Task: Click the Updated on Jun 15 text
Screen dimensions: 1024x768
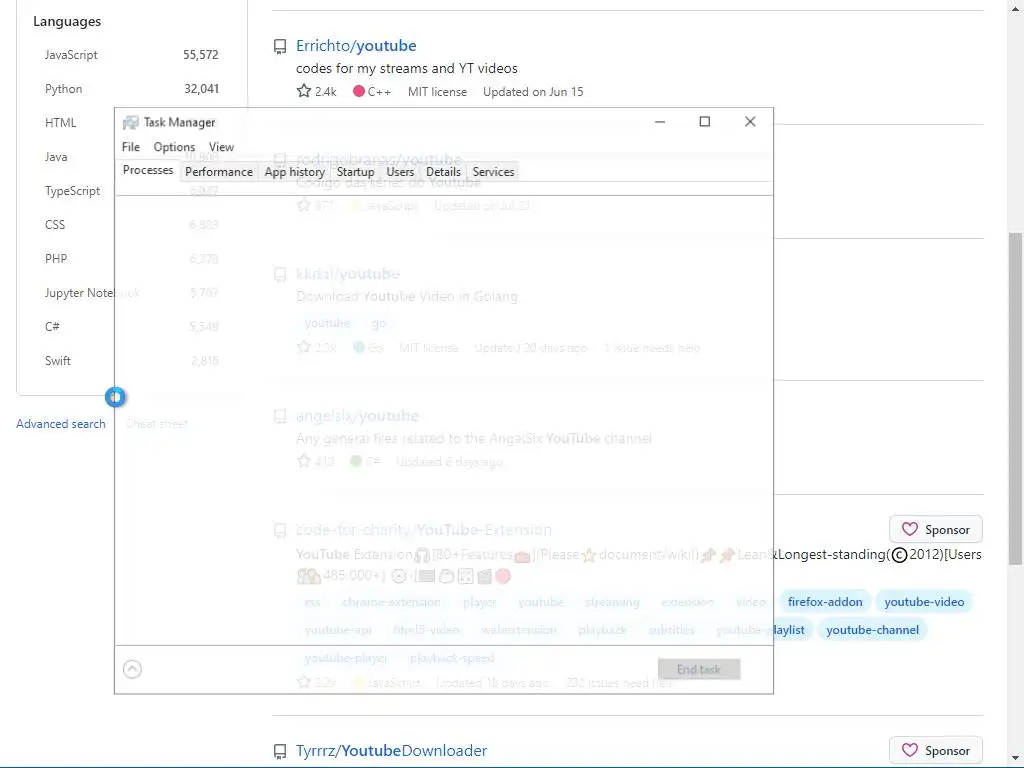Action: click(x=533, y=92)
